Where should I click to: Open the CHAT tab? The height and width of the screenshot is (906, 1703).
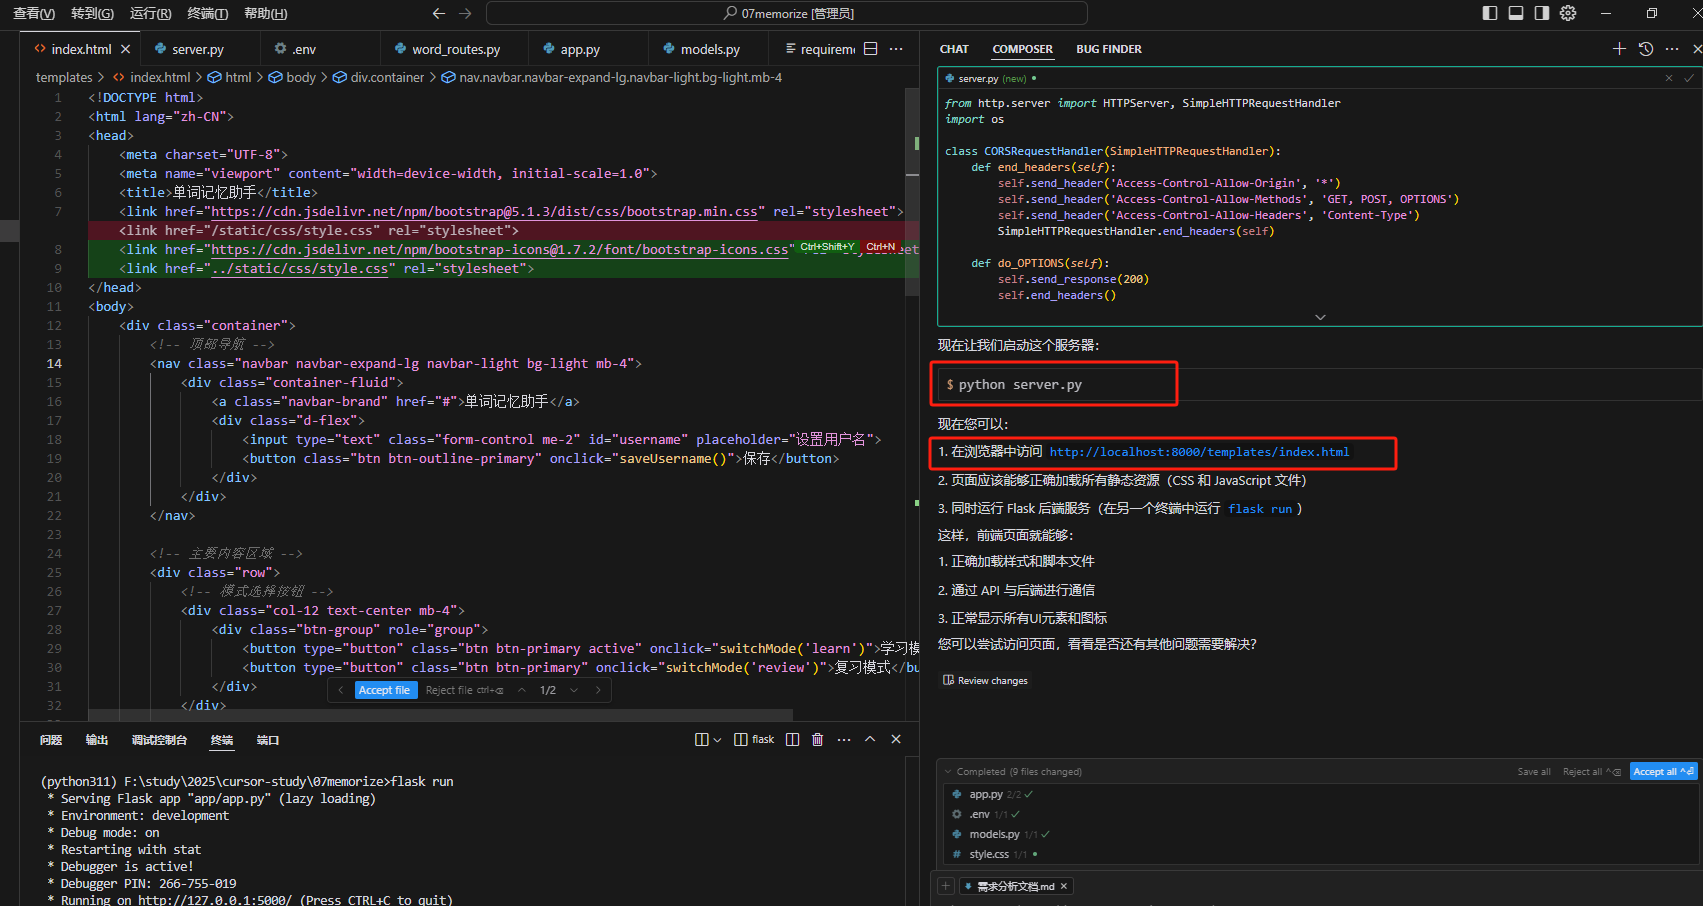coord(954,49)
